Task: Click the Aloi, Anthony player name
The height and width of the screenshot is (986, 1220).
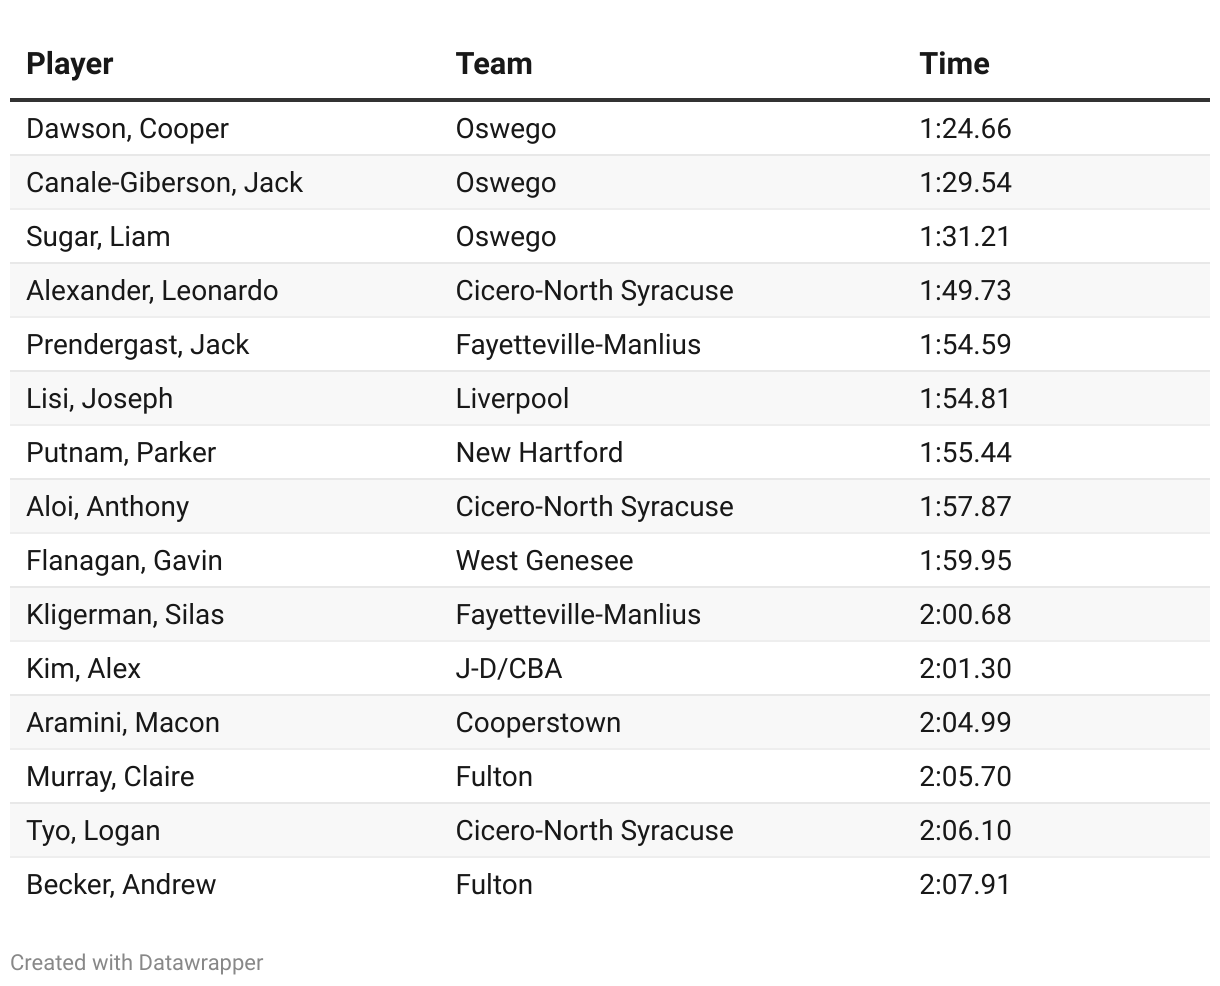Action: click(x=107, y=507)
